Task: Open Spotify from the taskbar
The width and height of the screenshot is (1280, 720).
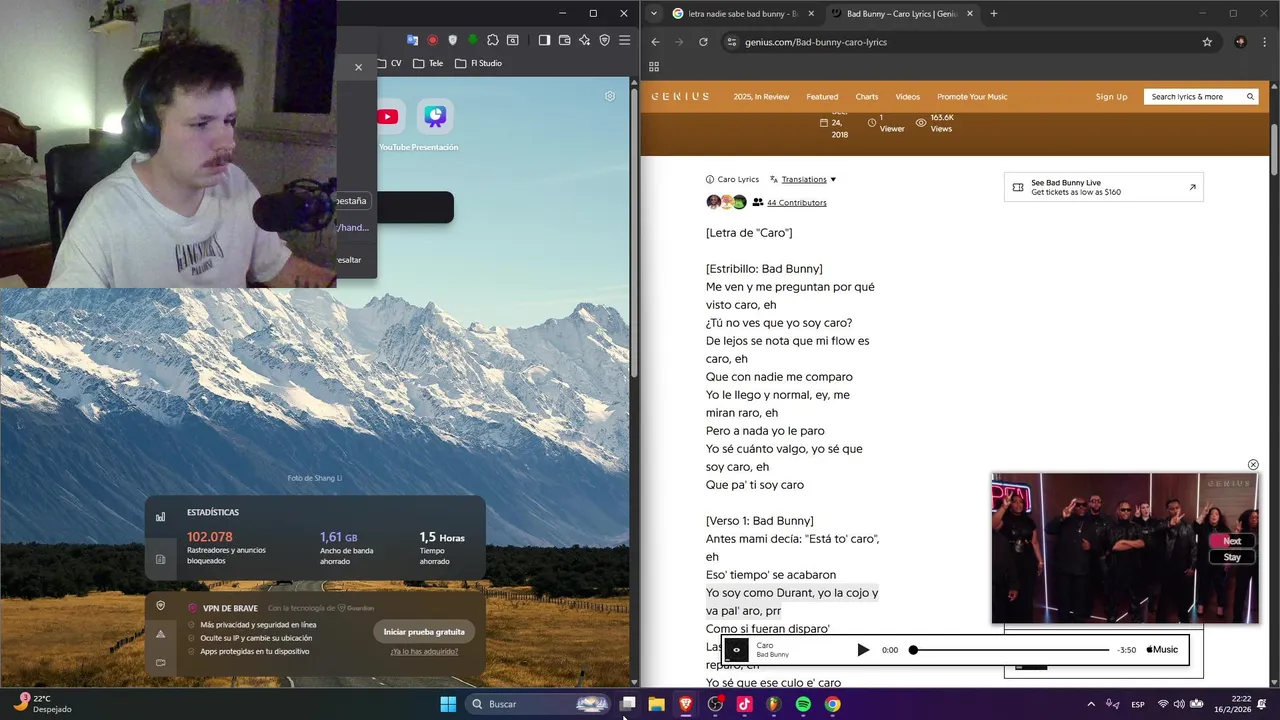Action: [803, 704]
